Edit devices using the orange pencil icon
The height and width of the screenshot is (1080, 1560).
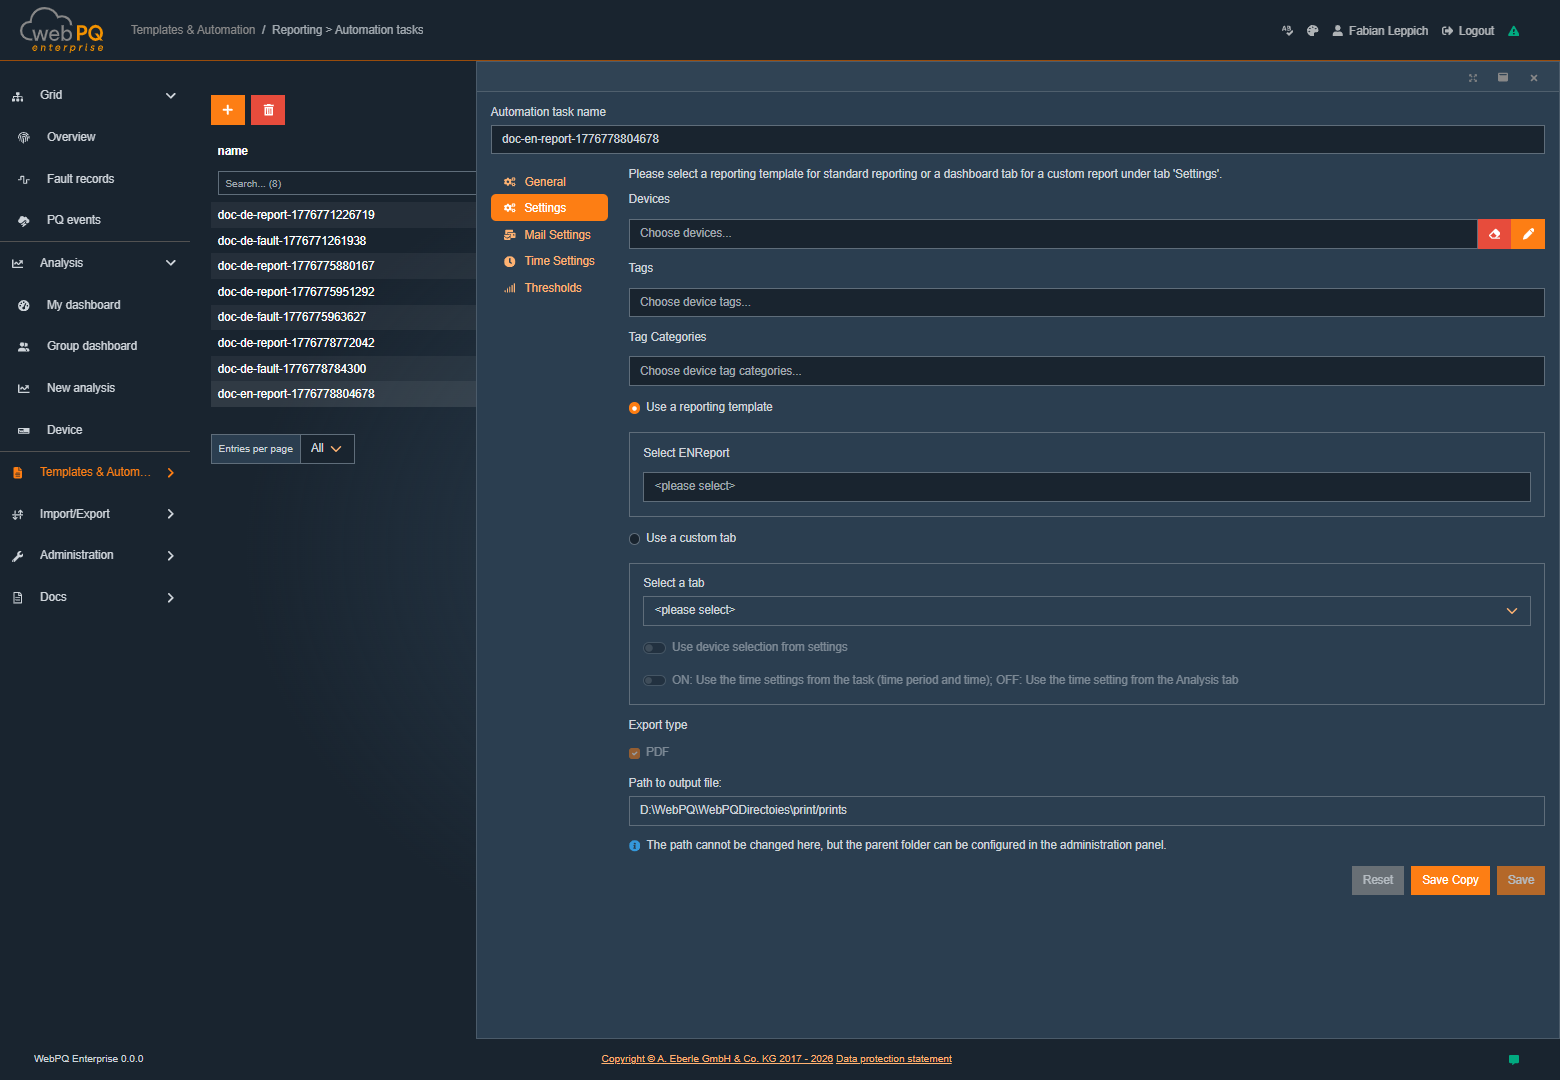[x=1528, y=233]
